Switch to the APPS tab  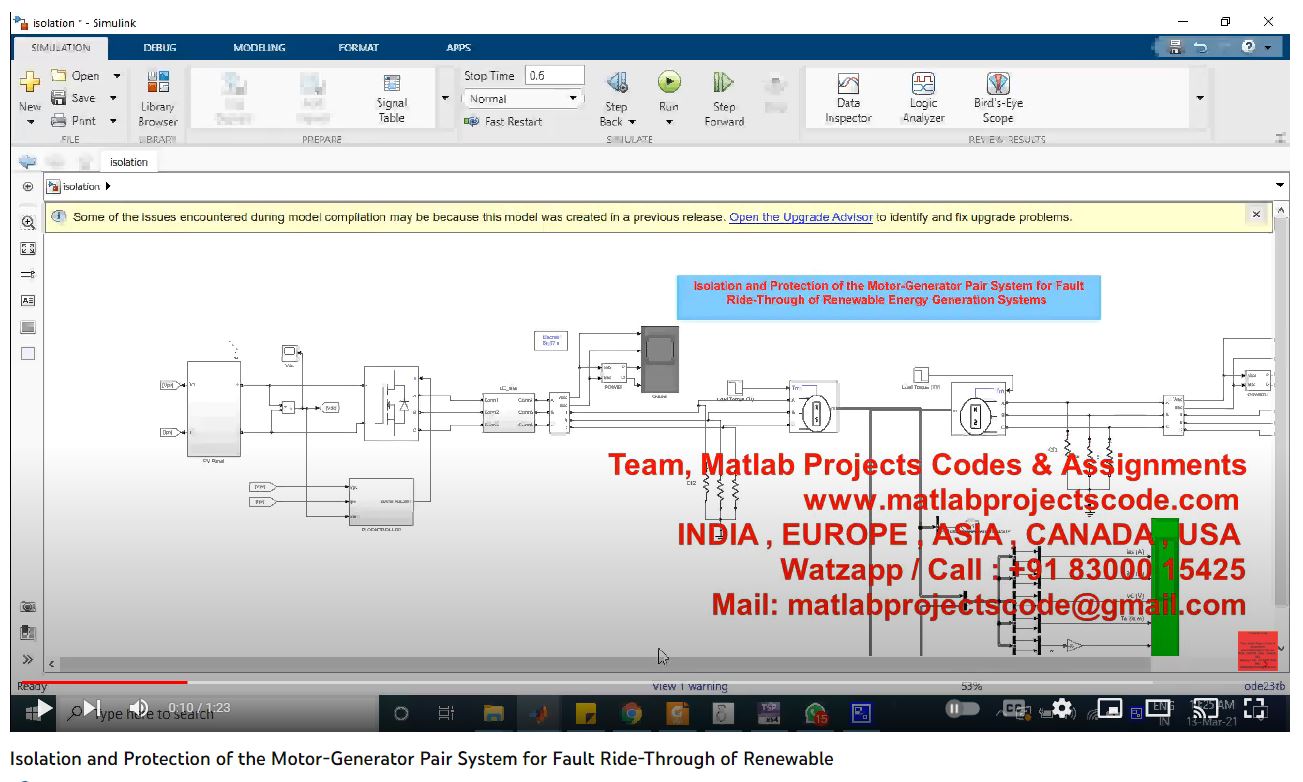458,47
